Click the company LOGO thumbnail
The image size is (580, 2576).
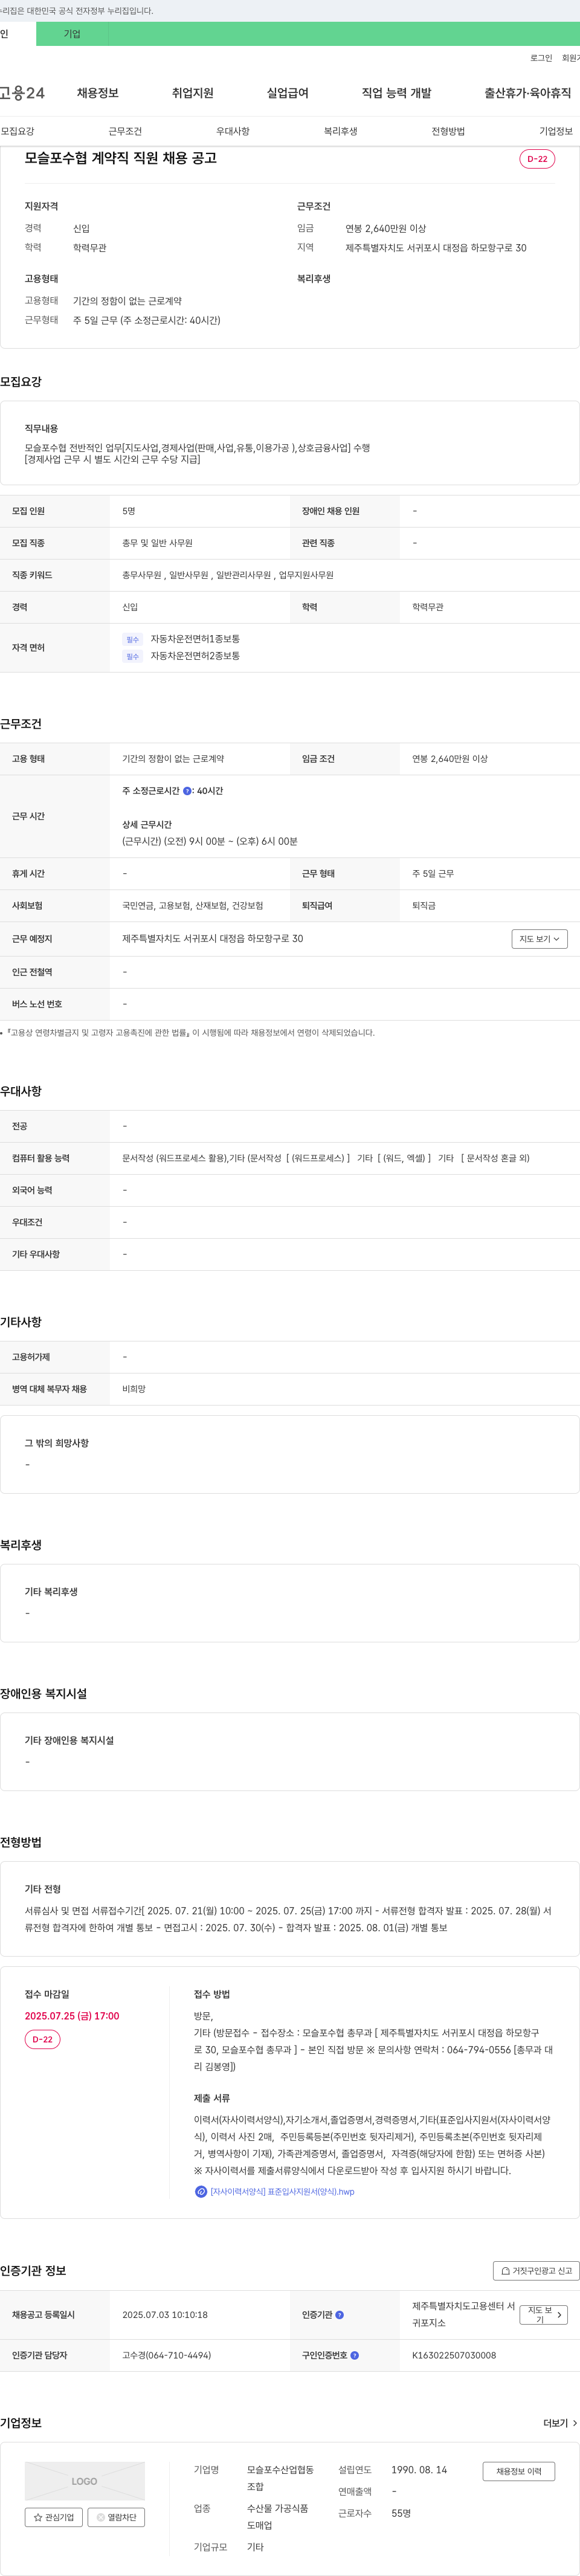(85, 2481)
